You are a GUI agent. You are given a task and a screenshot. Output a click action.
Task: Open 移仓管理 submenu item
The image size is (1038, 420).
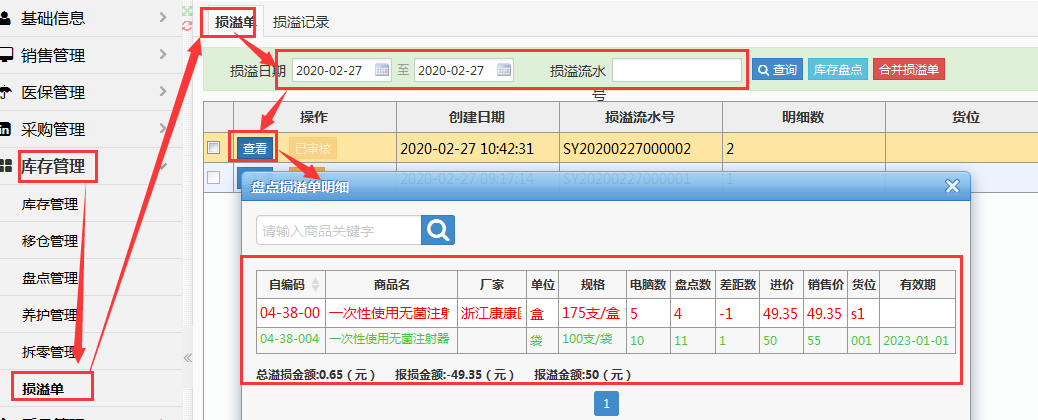tap(50, 241)
